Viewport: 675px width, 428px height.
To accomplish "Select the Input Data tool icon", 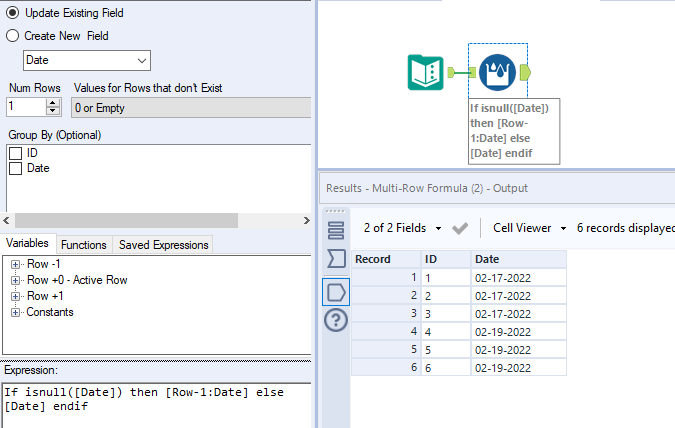I will (x=427, y=73).
